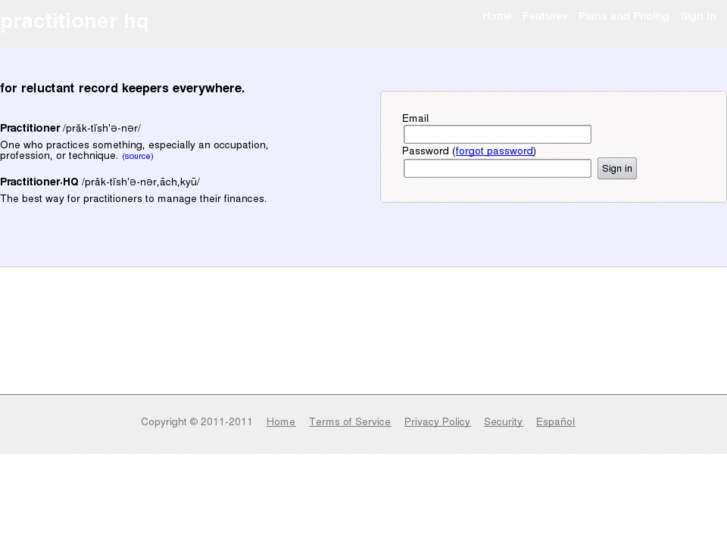This screenshot has height=545, width=727.
Task: Click the bold 'Practitioner-HQ' definition term
Action: [x=39, y=182]
